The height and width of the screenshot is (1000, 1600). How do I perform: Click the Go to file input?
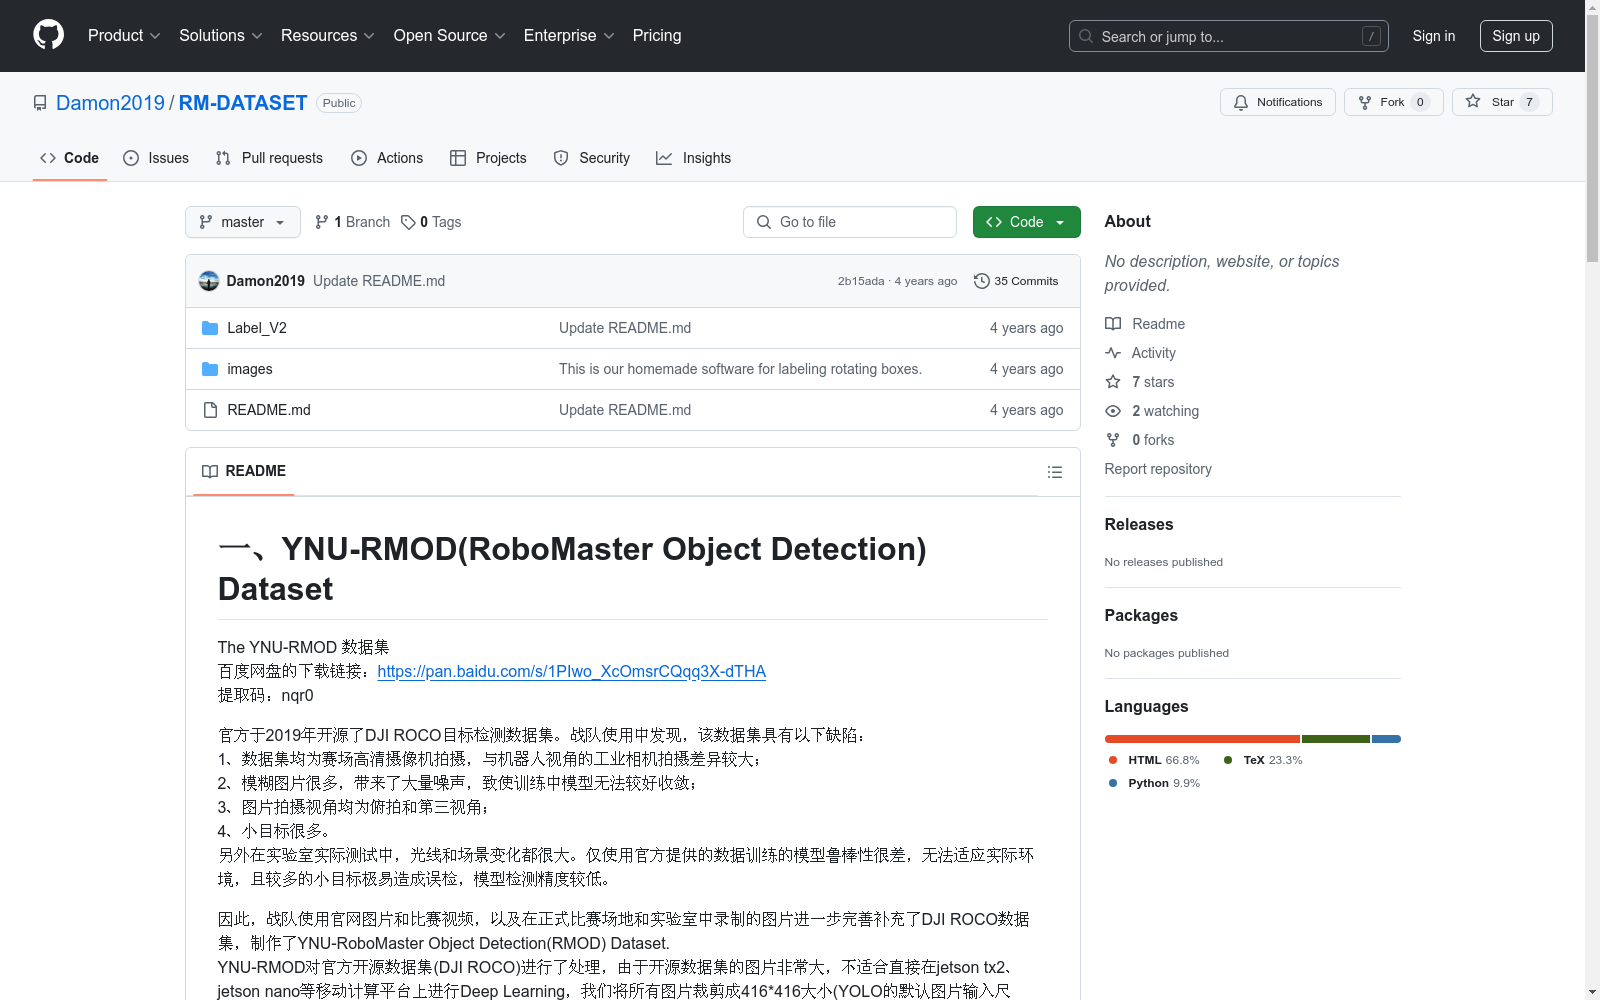tap(850, 222)
